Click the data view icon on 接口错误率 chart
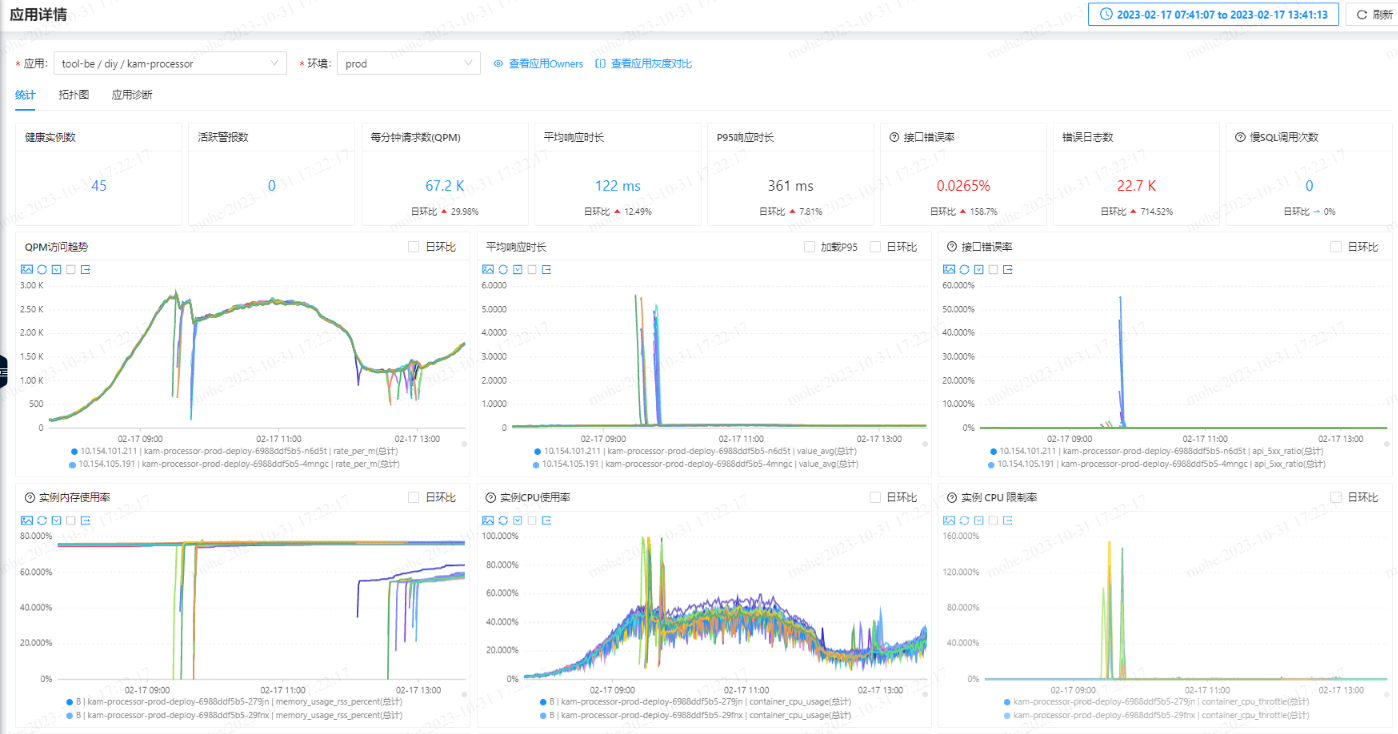Screen dimensions: 1398x734 pos(980,269)
